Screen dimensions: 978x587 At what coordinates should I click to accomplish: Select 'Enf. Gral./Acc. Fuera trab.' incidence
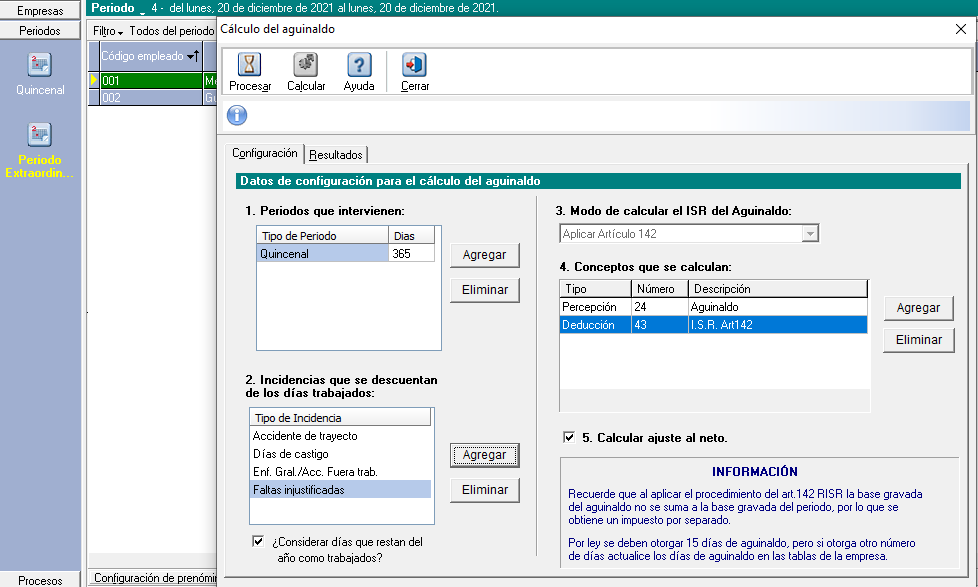[x=341, y=472]
